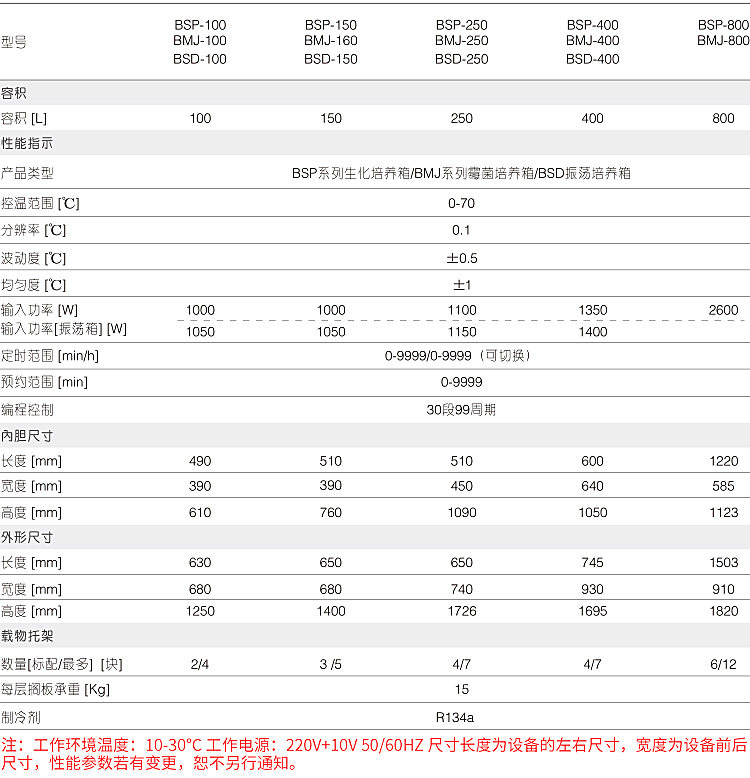Select the 30段99周期 programming value
Screen dimensions: 750x778
coord(461,410)
